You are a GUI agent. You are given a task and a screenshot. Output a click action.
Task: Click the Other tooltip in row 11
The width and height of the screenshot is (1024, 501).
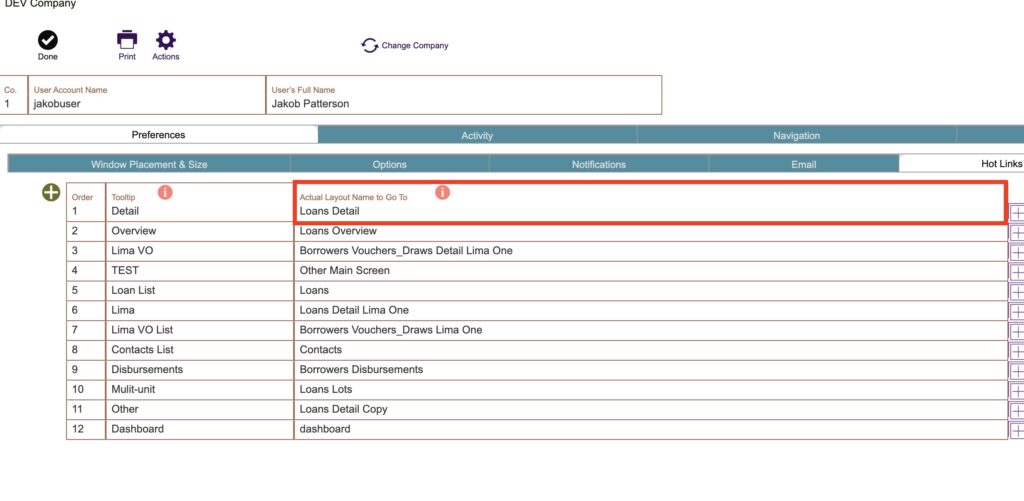point(199,409)
